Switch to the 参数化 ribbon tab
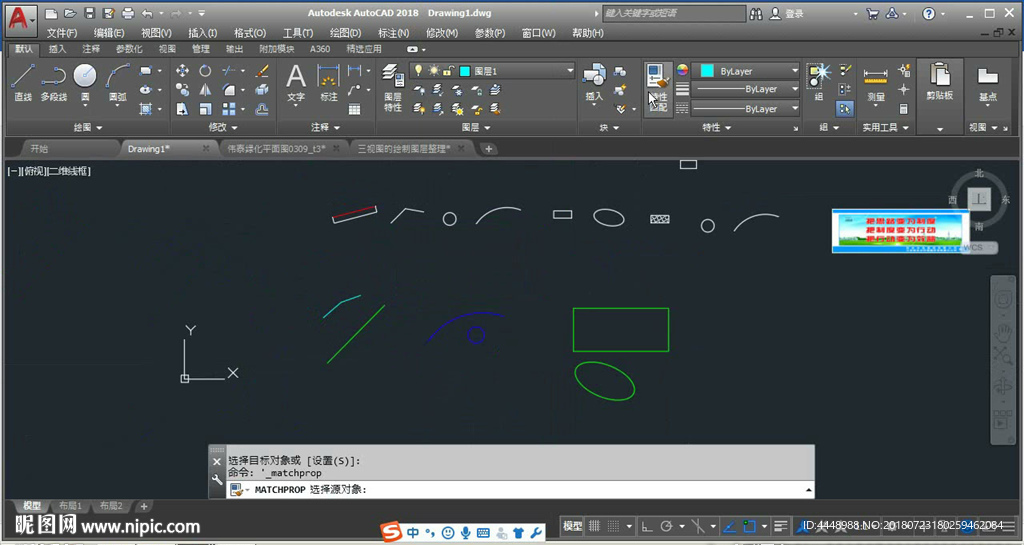Image resolution: width=1024 pixels, height=545 pixels. tap(129, 49)
